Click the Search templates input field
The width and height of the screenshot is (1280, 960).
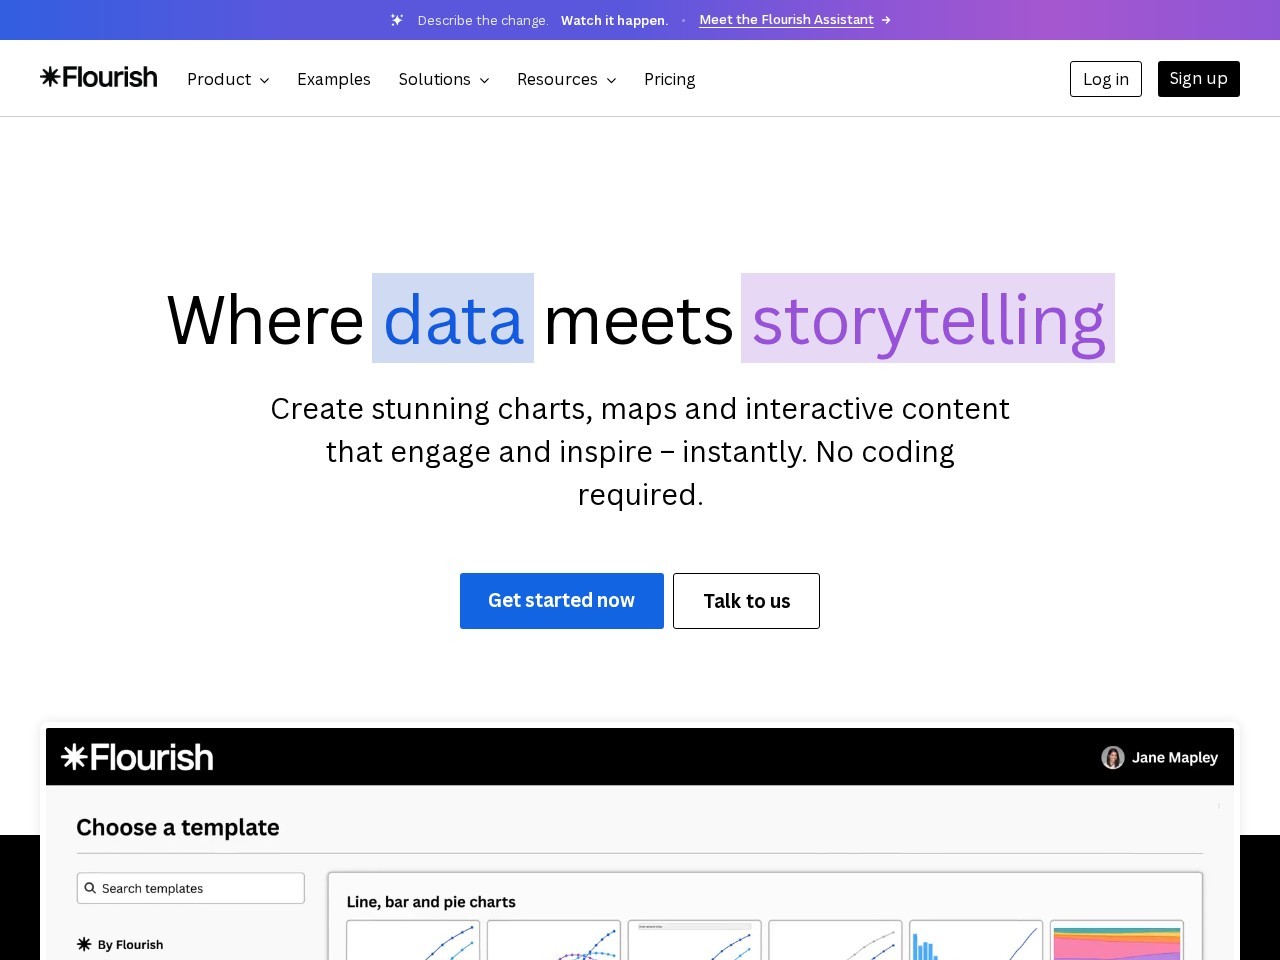coord(191,888)
